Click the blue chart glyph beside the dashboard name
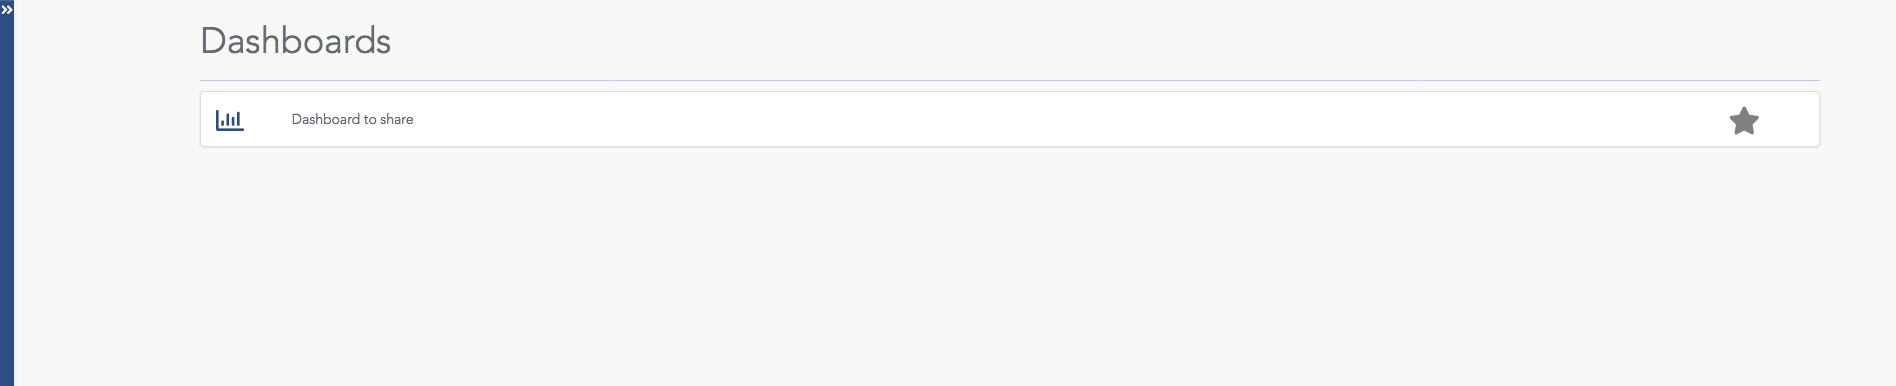 (230, 120)
